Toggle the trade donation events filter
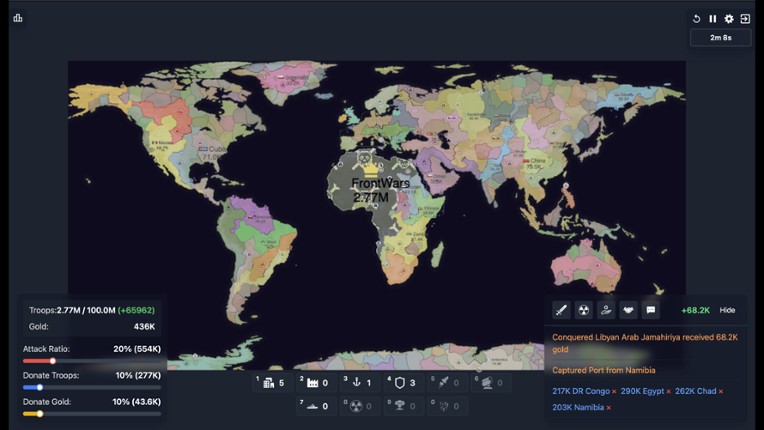 coord(606,310)
